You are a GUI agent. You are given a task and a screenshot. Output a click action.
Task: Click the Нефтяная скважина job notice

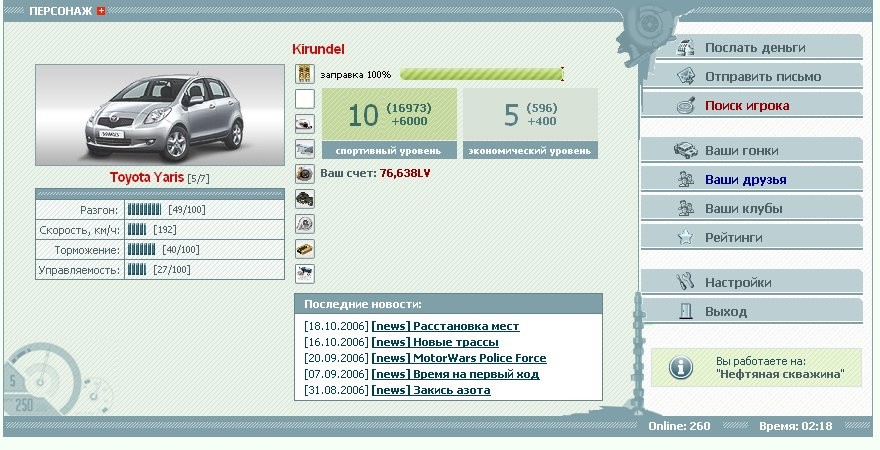[x=756, y=368]
